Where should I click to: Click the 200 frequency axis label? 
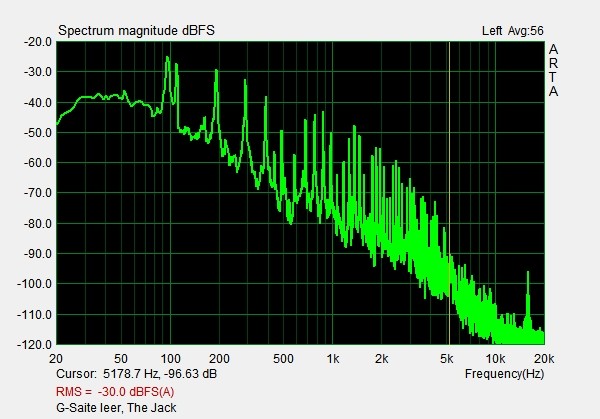219,359
